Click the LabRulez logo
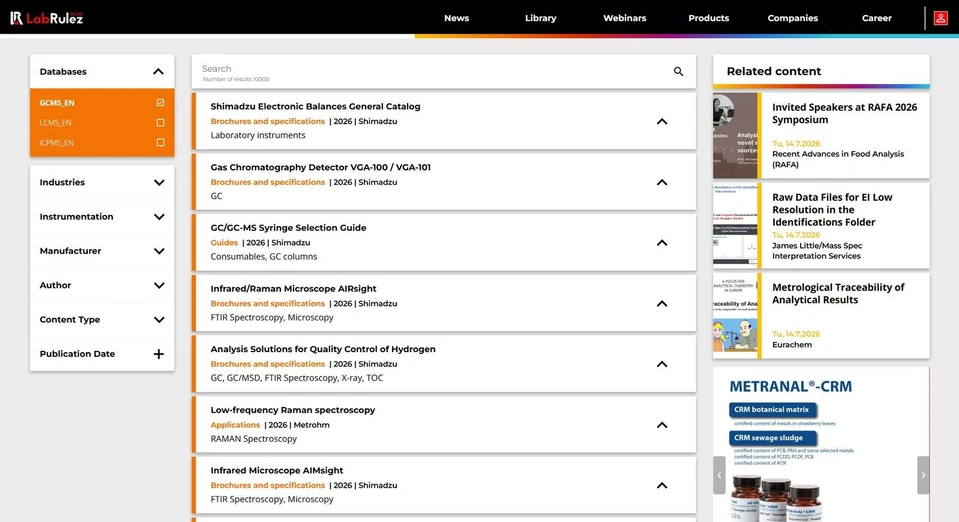959x522 pixels. pos(46,18)
